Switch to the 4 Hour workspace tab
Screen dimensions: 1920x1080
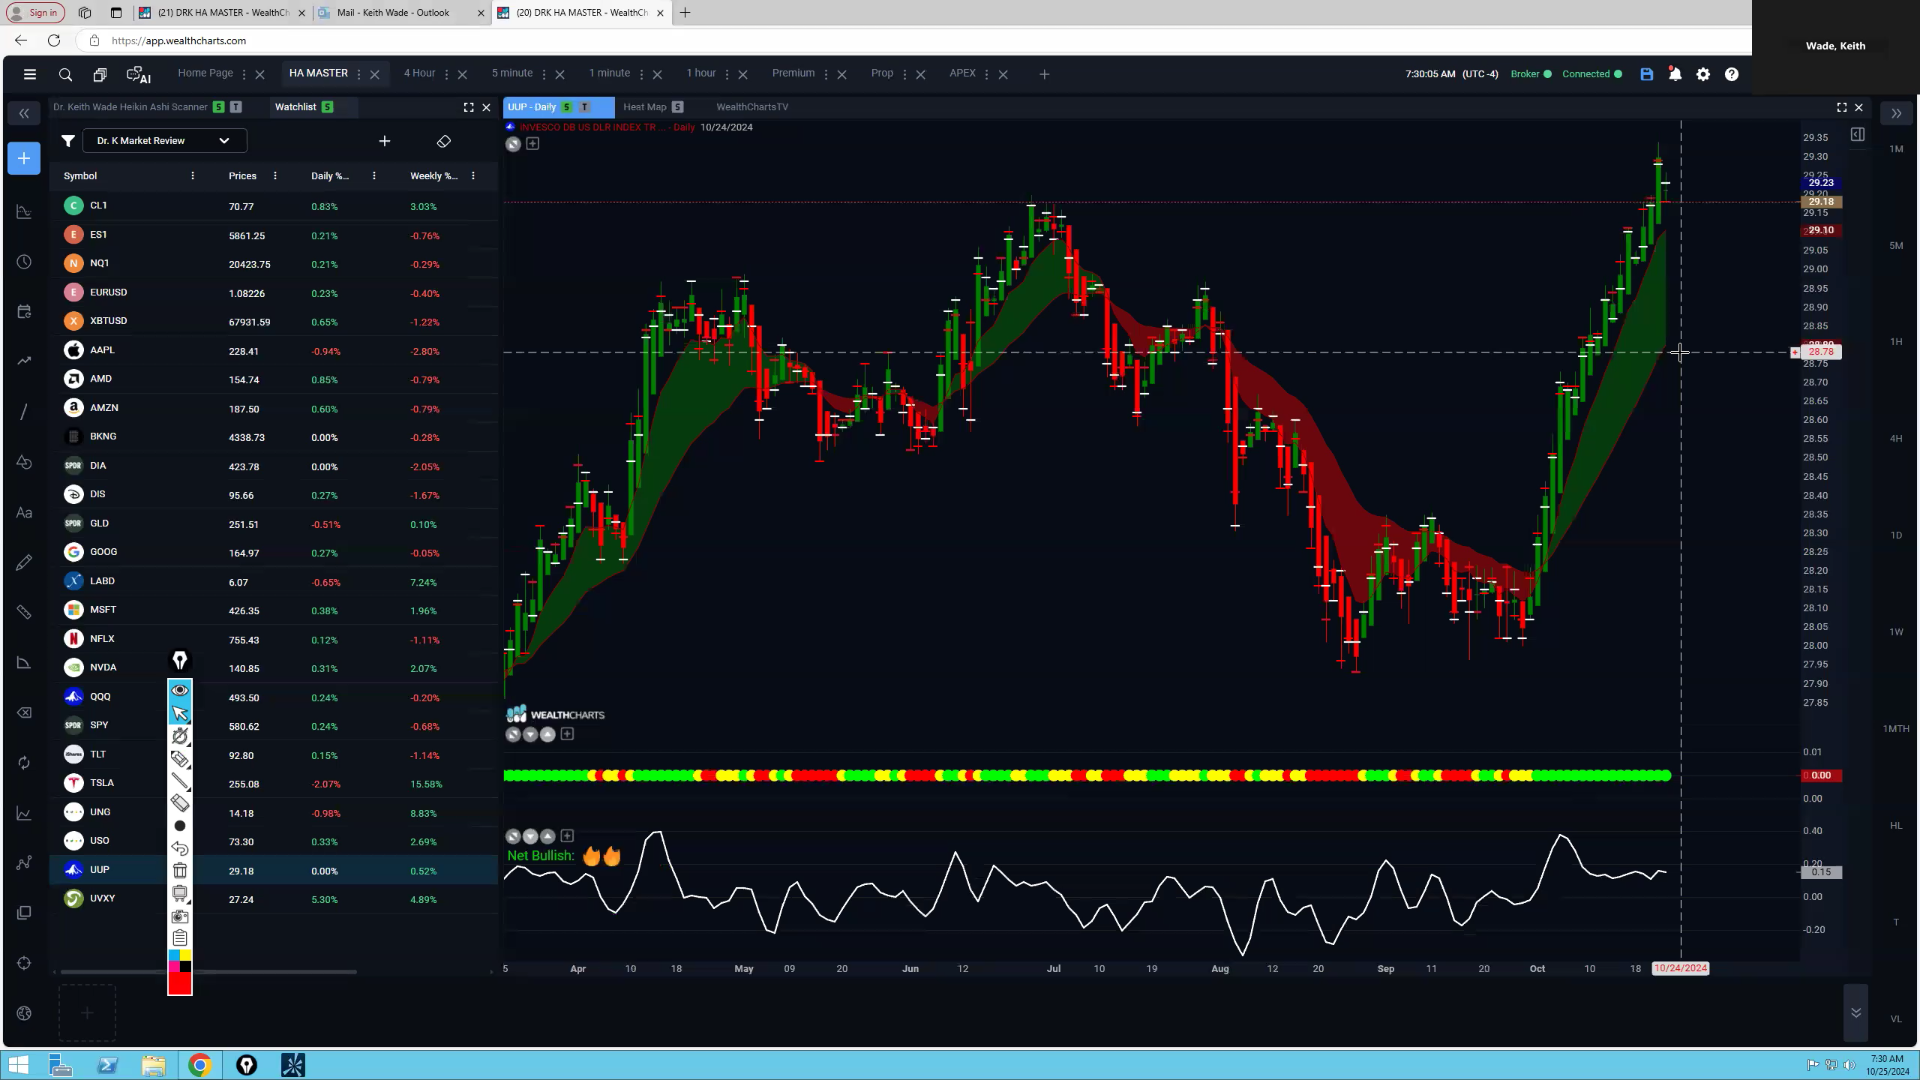pyautogui.click(x=419, y=73)
